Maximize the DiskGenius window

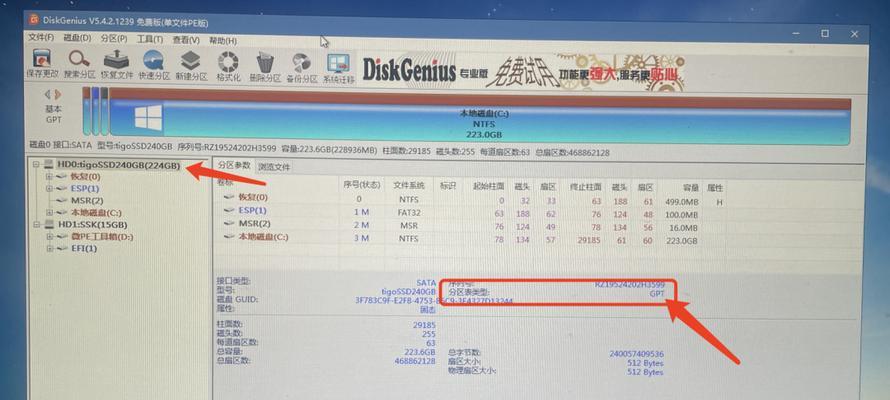[825, 33]
